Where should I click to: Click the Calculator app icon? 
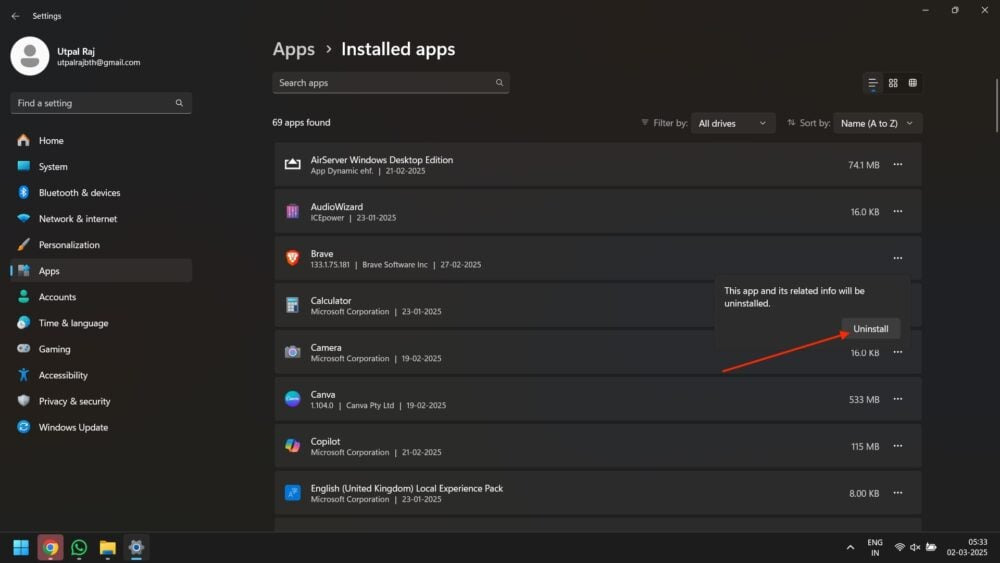292,305
